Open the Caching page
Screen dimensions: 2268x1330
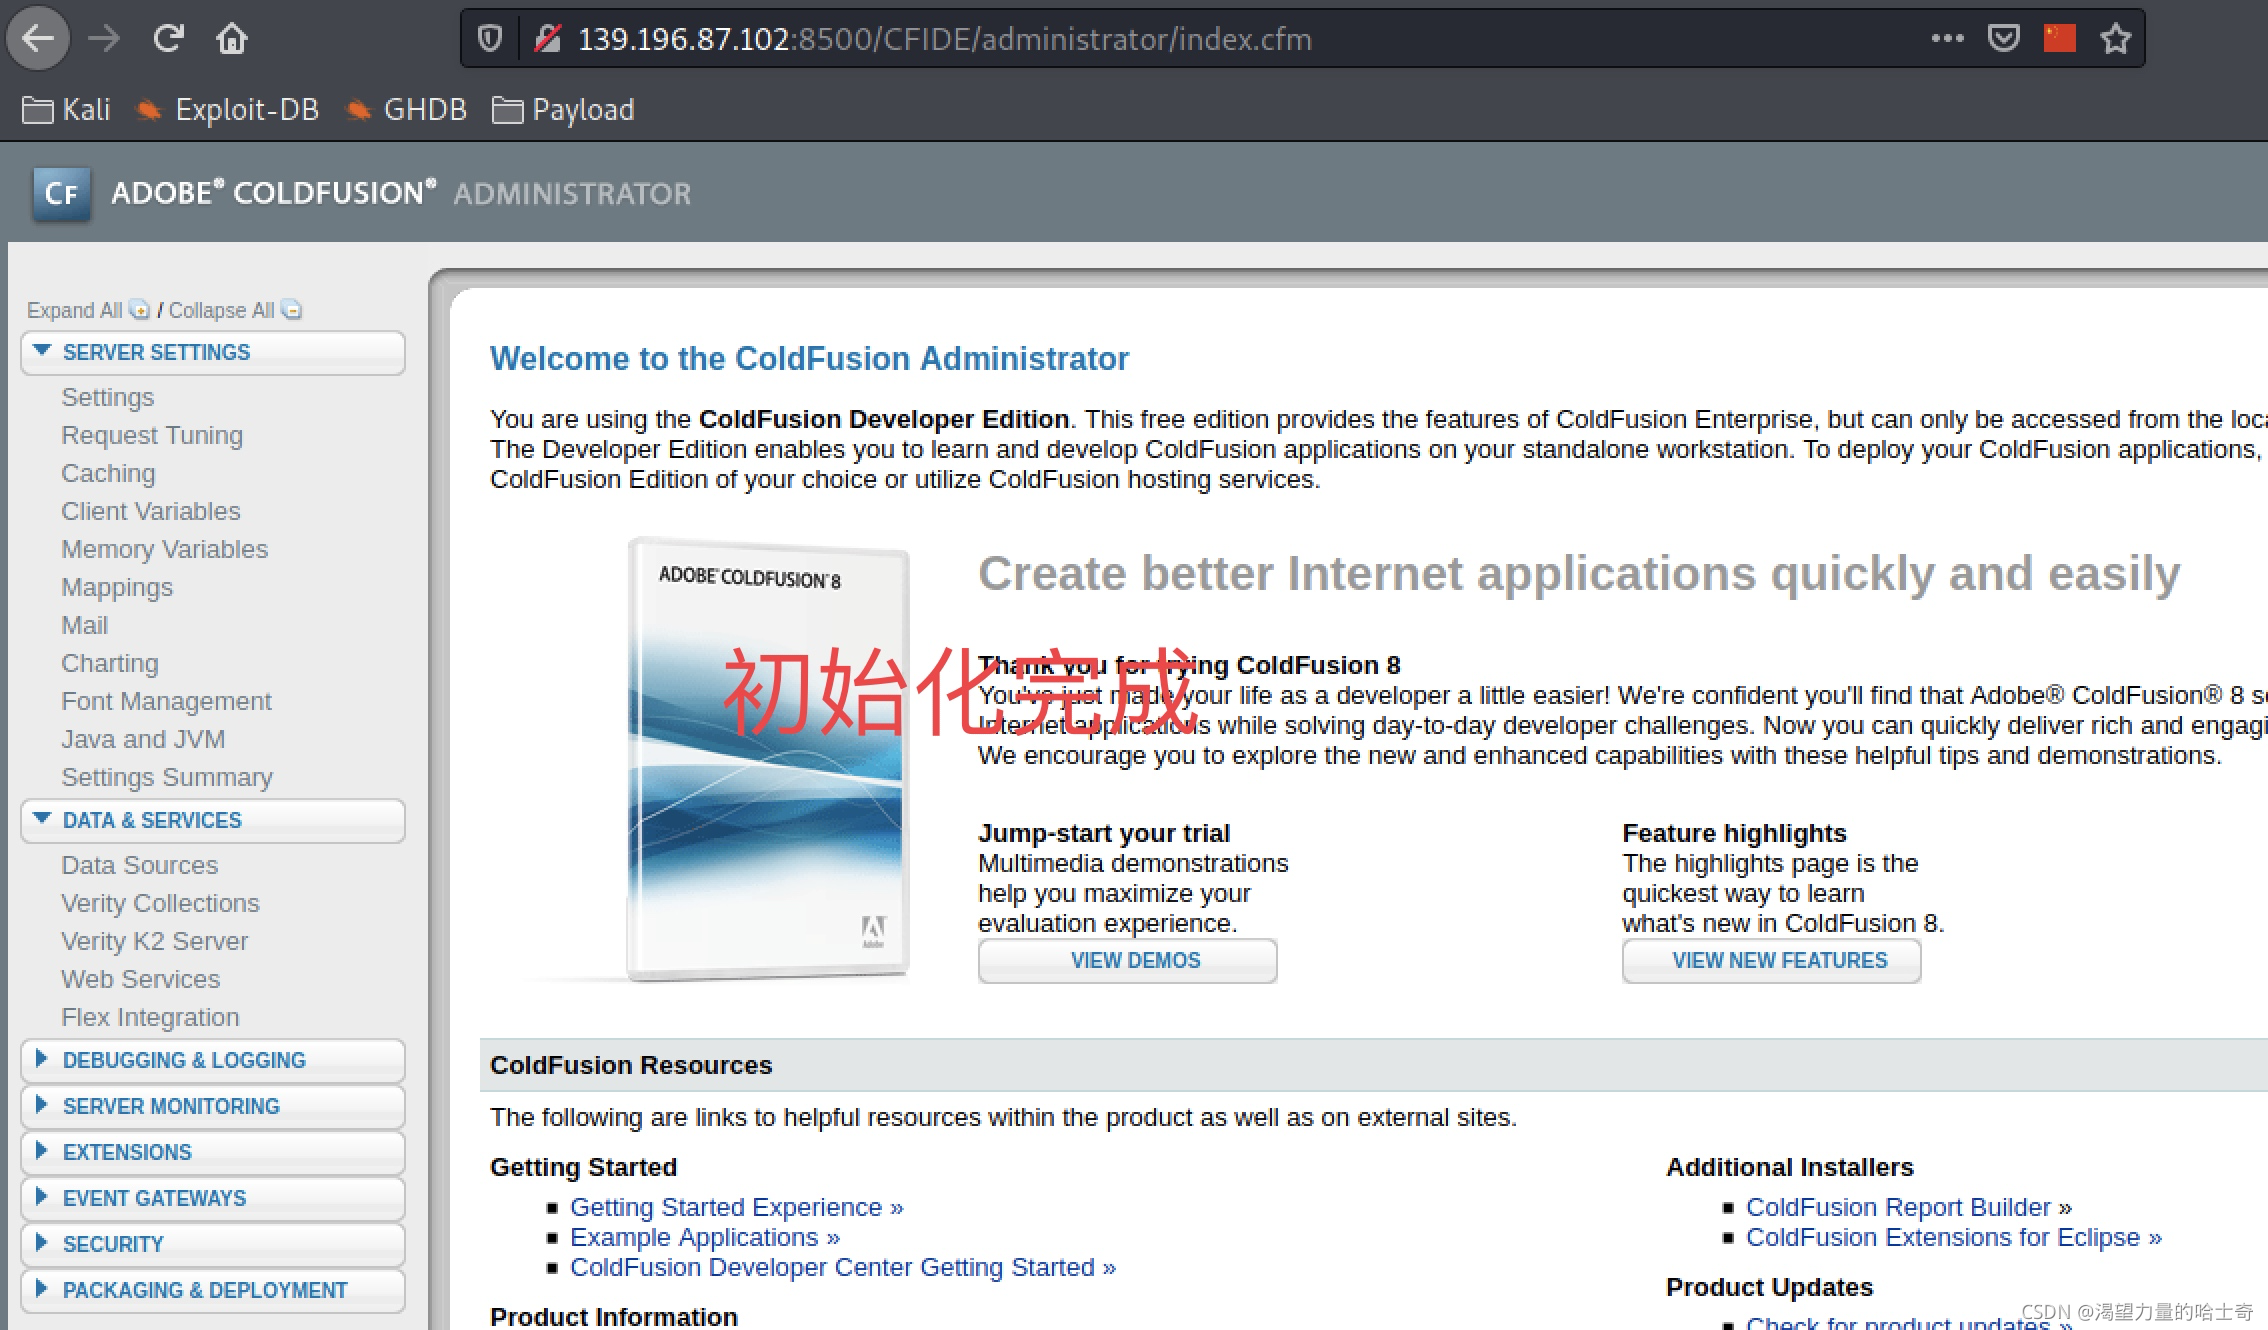click(108, 473)
